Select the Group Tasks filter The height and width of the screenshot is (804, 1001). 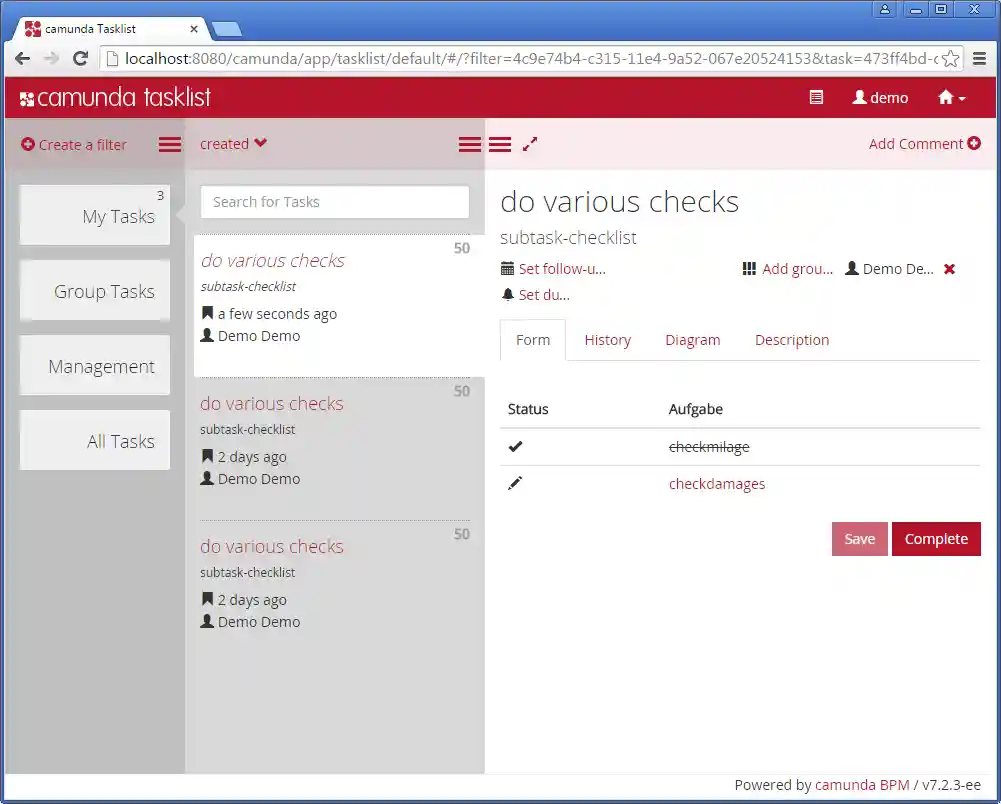pos(96,291)
